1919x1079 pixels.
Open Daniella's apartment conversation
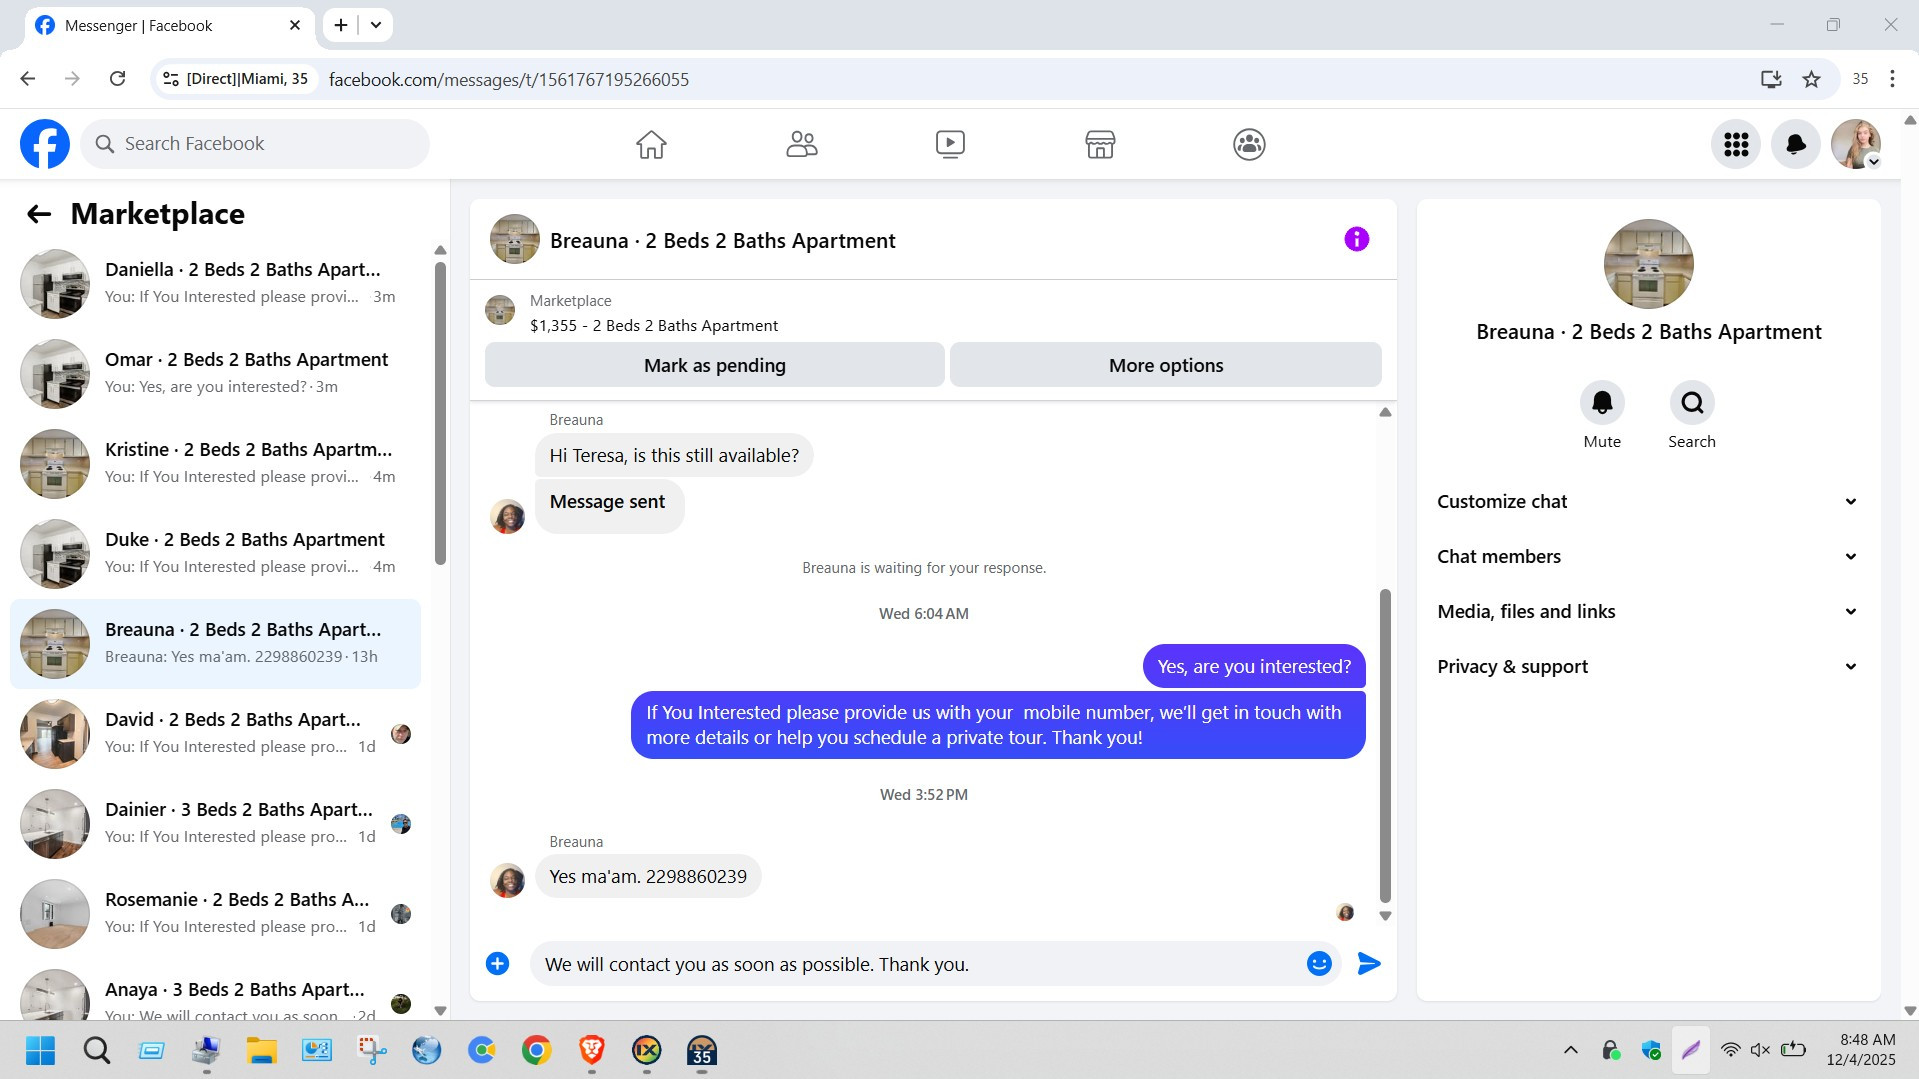(215, 283)
